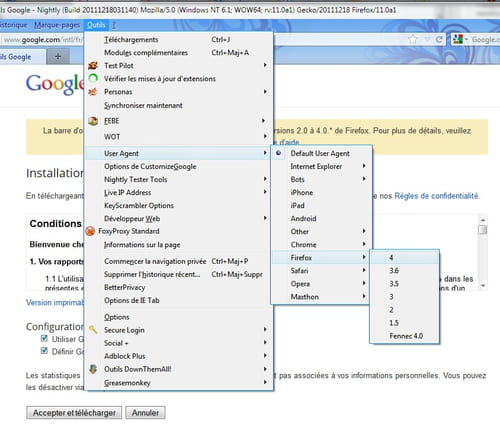Select the iPhone user agent
500x425 pixels.
pos(321,192)
